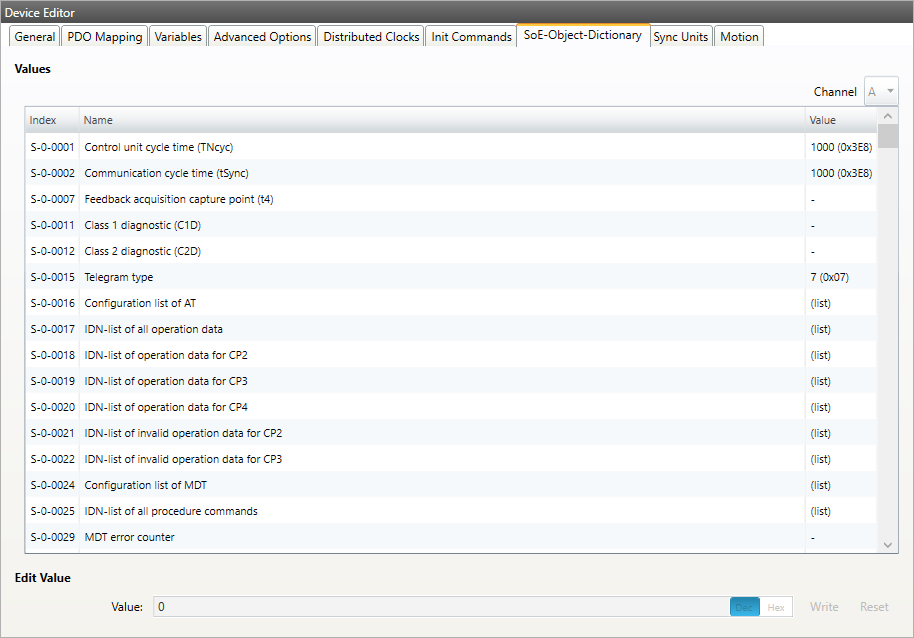Open the Advanced Options tab
Screen dimensions: 914x638
click(x=262, y=37)
